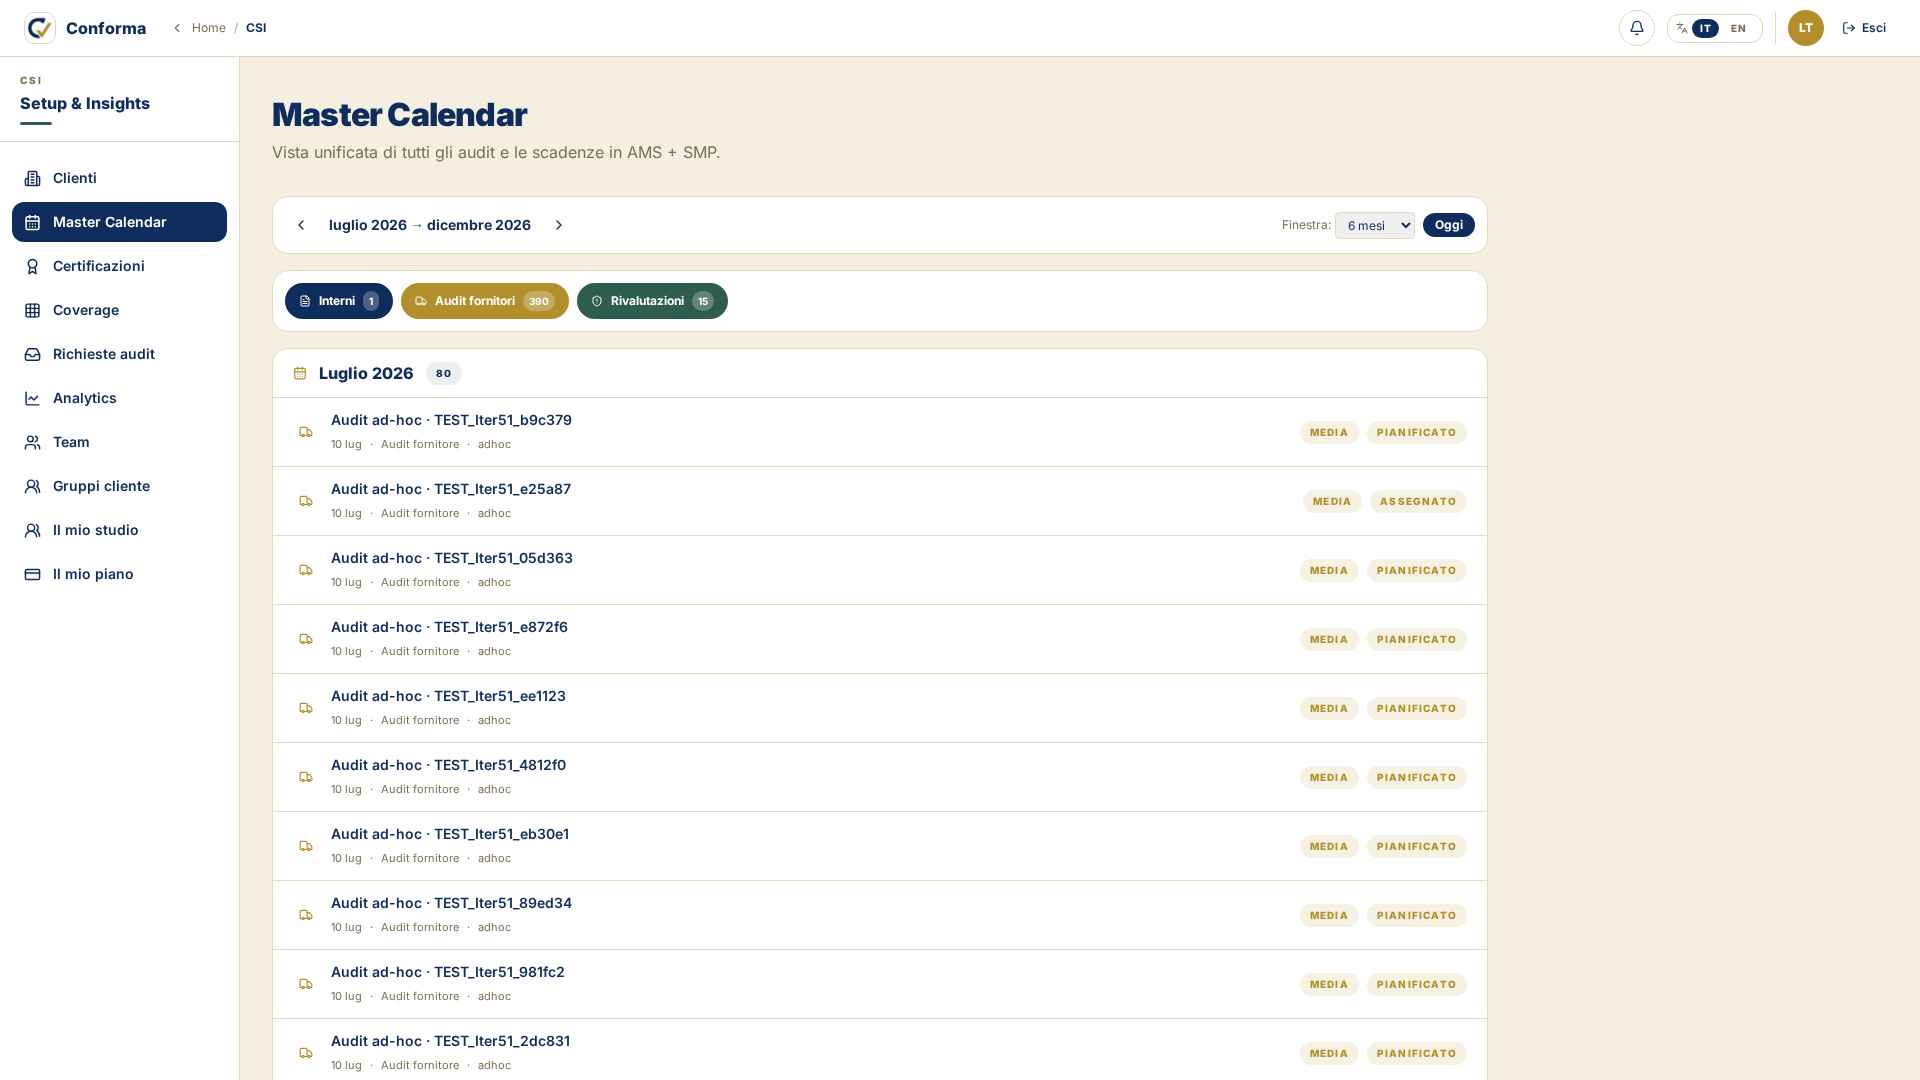
Task: Open Audit ad-hoc TEST_Iter51_2dc831 entry
Action: (880, 1050)
